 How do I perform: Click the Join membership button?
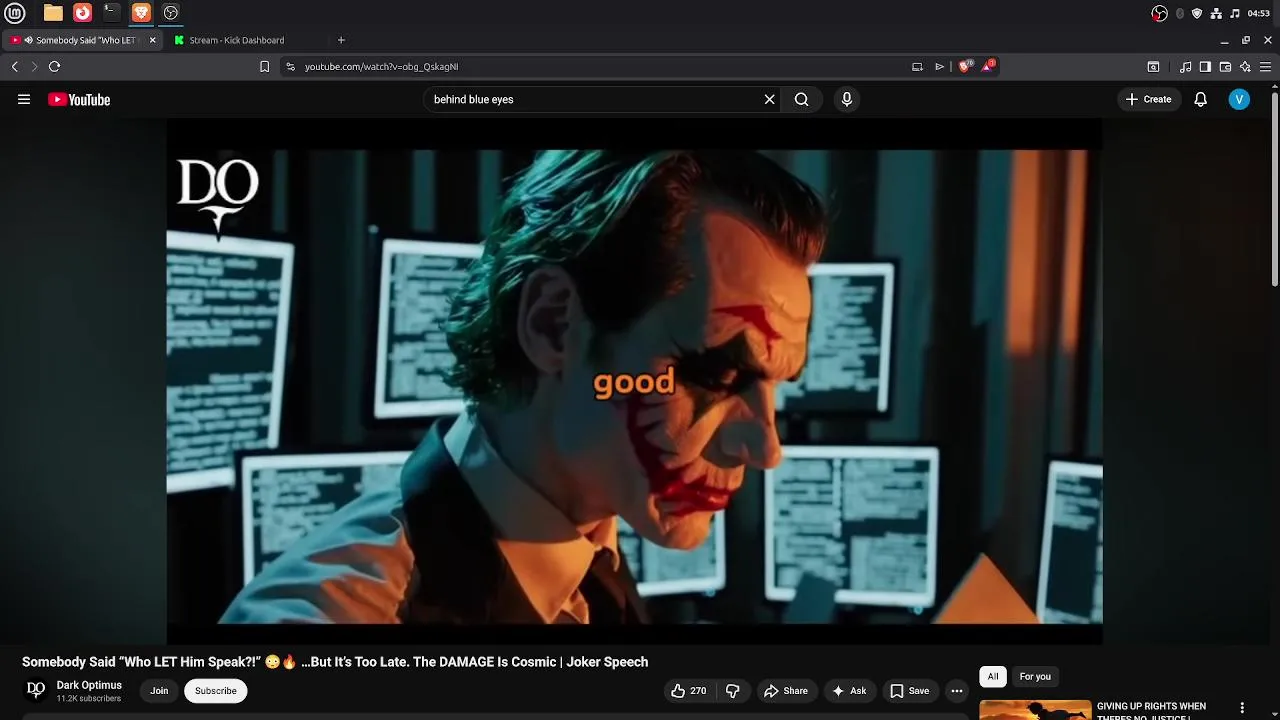click(x=159, y=691)
